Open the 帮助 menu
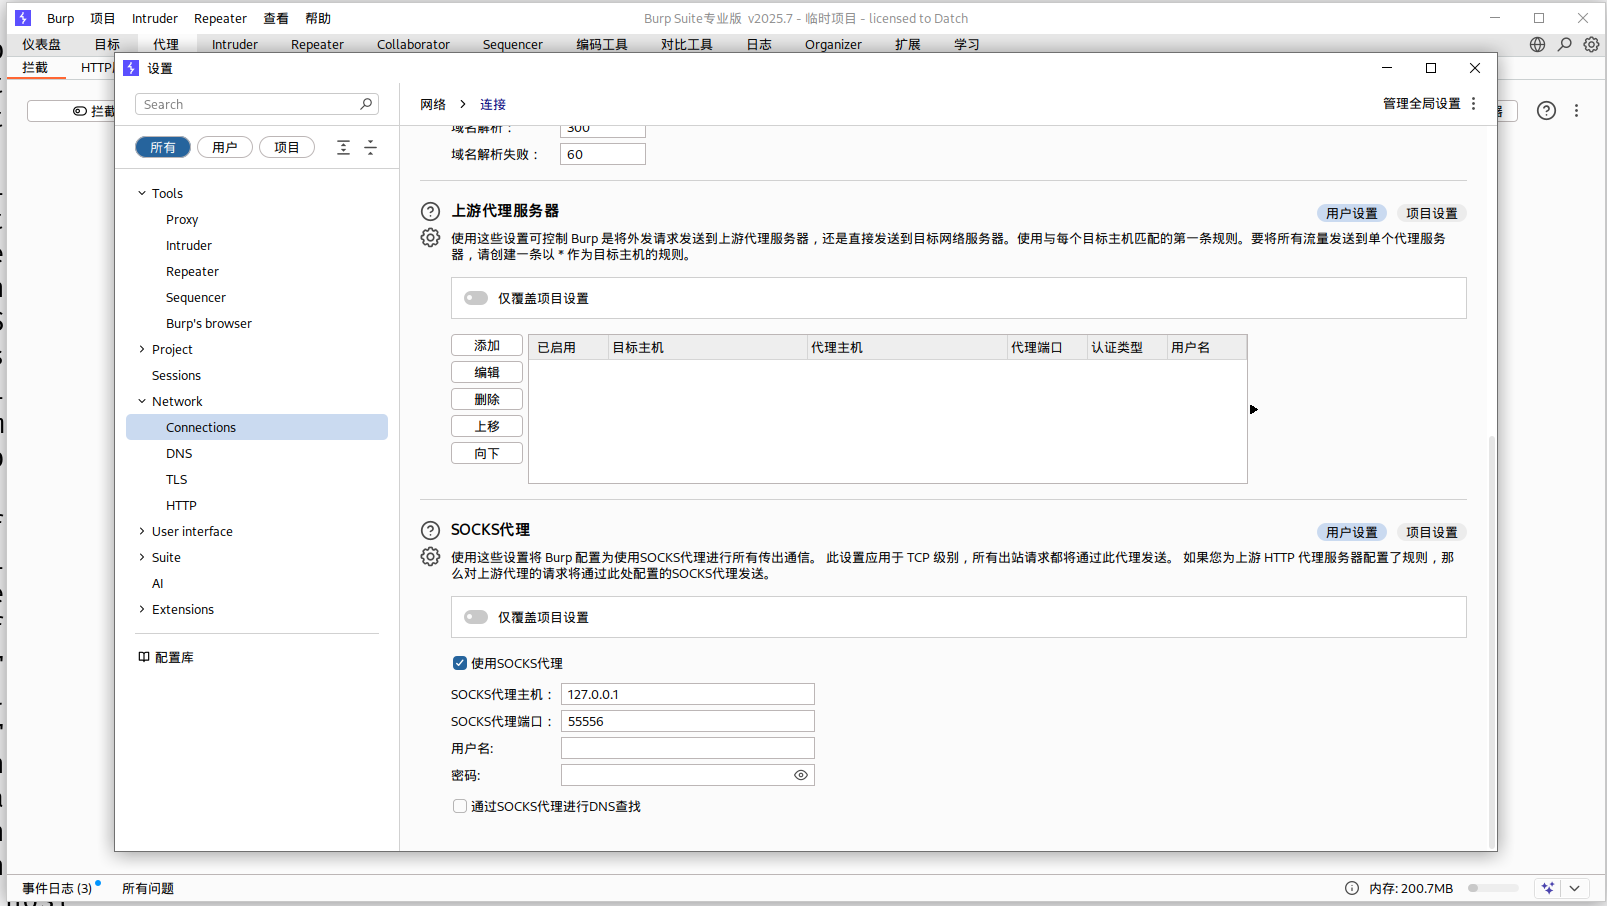 (318, 18)
